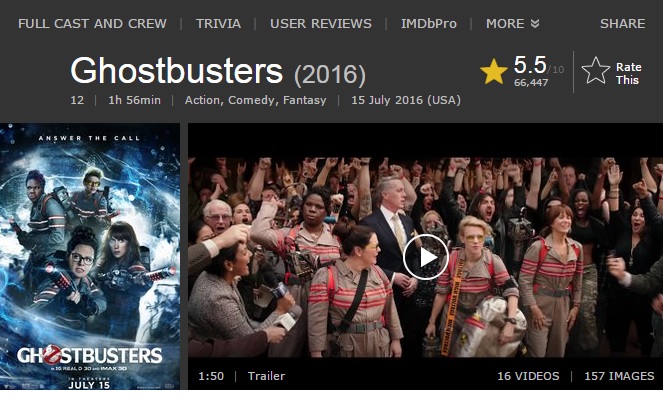The image size is (663, 400).
Task: Select the Fantasy genre link
Action: (304, 100)
